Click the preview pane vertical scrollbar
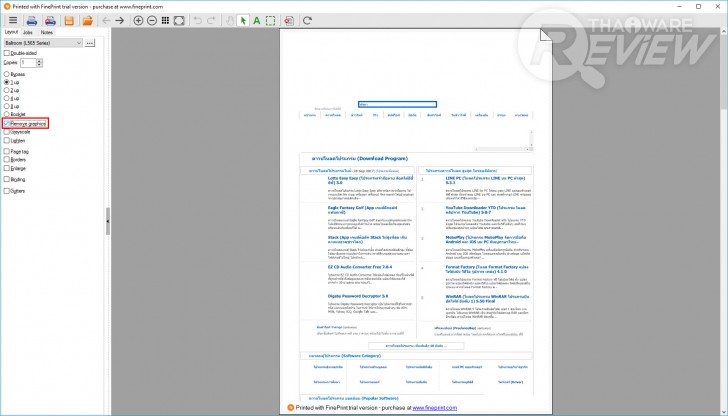Image resolution: width=728 pixels, height=416 pixels. coord(724,221)
